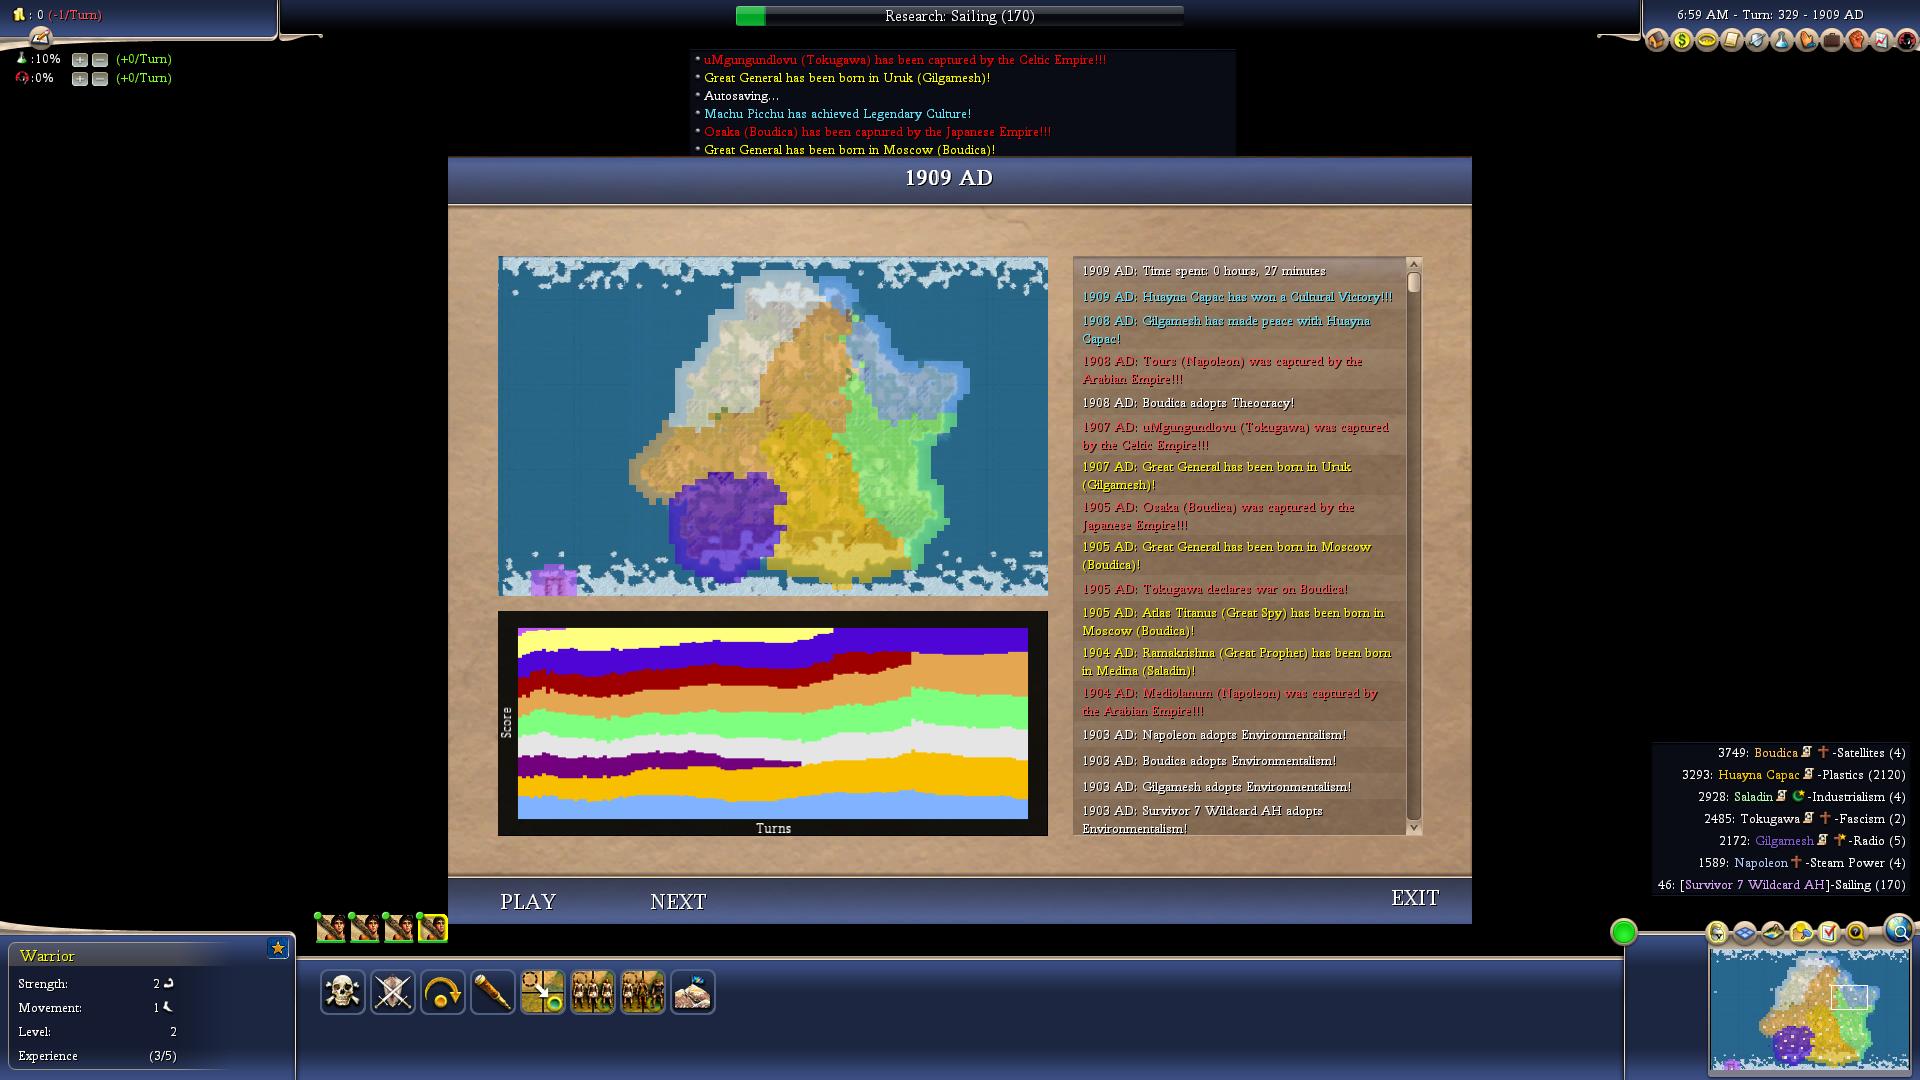Activate Go To mode arrow tile icon
This screenshot has width=1920, height=1080.
pos(543,992)
